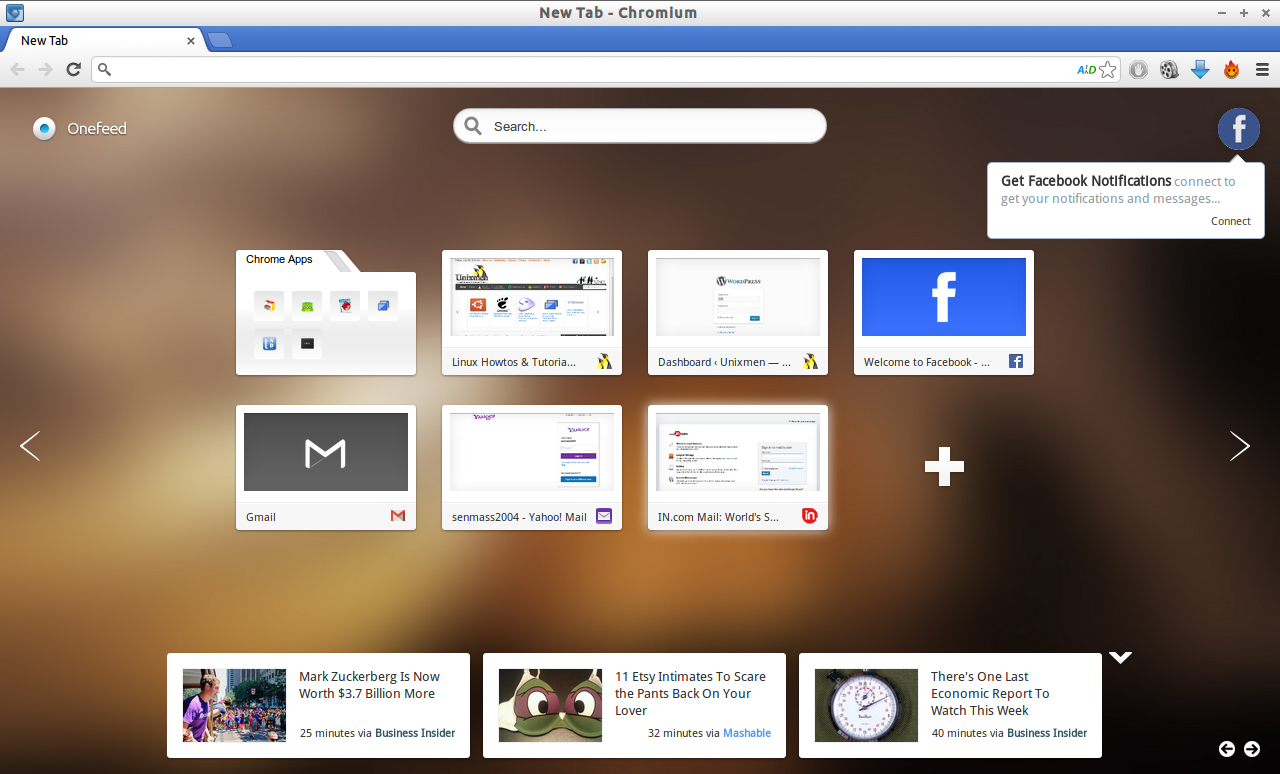Launch the blue ND Chrome app
The width and height of the screenshot is (1280, 774).
pos(269,344)
